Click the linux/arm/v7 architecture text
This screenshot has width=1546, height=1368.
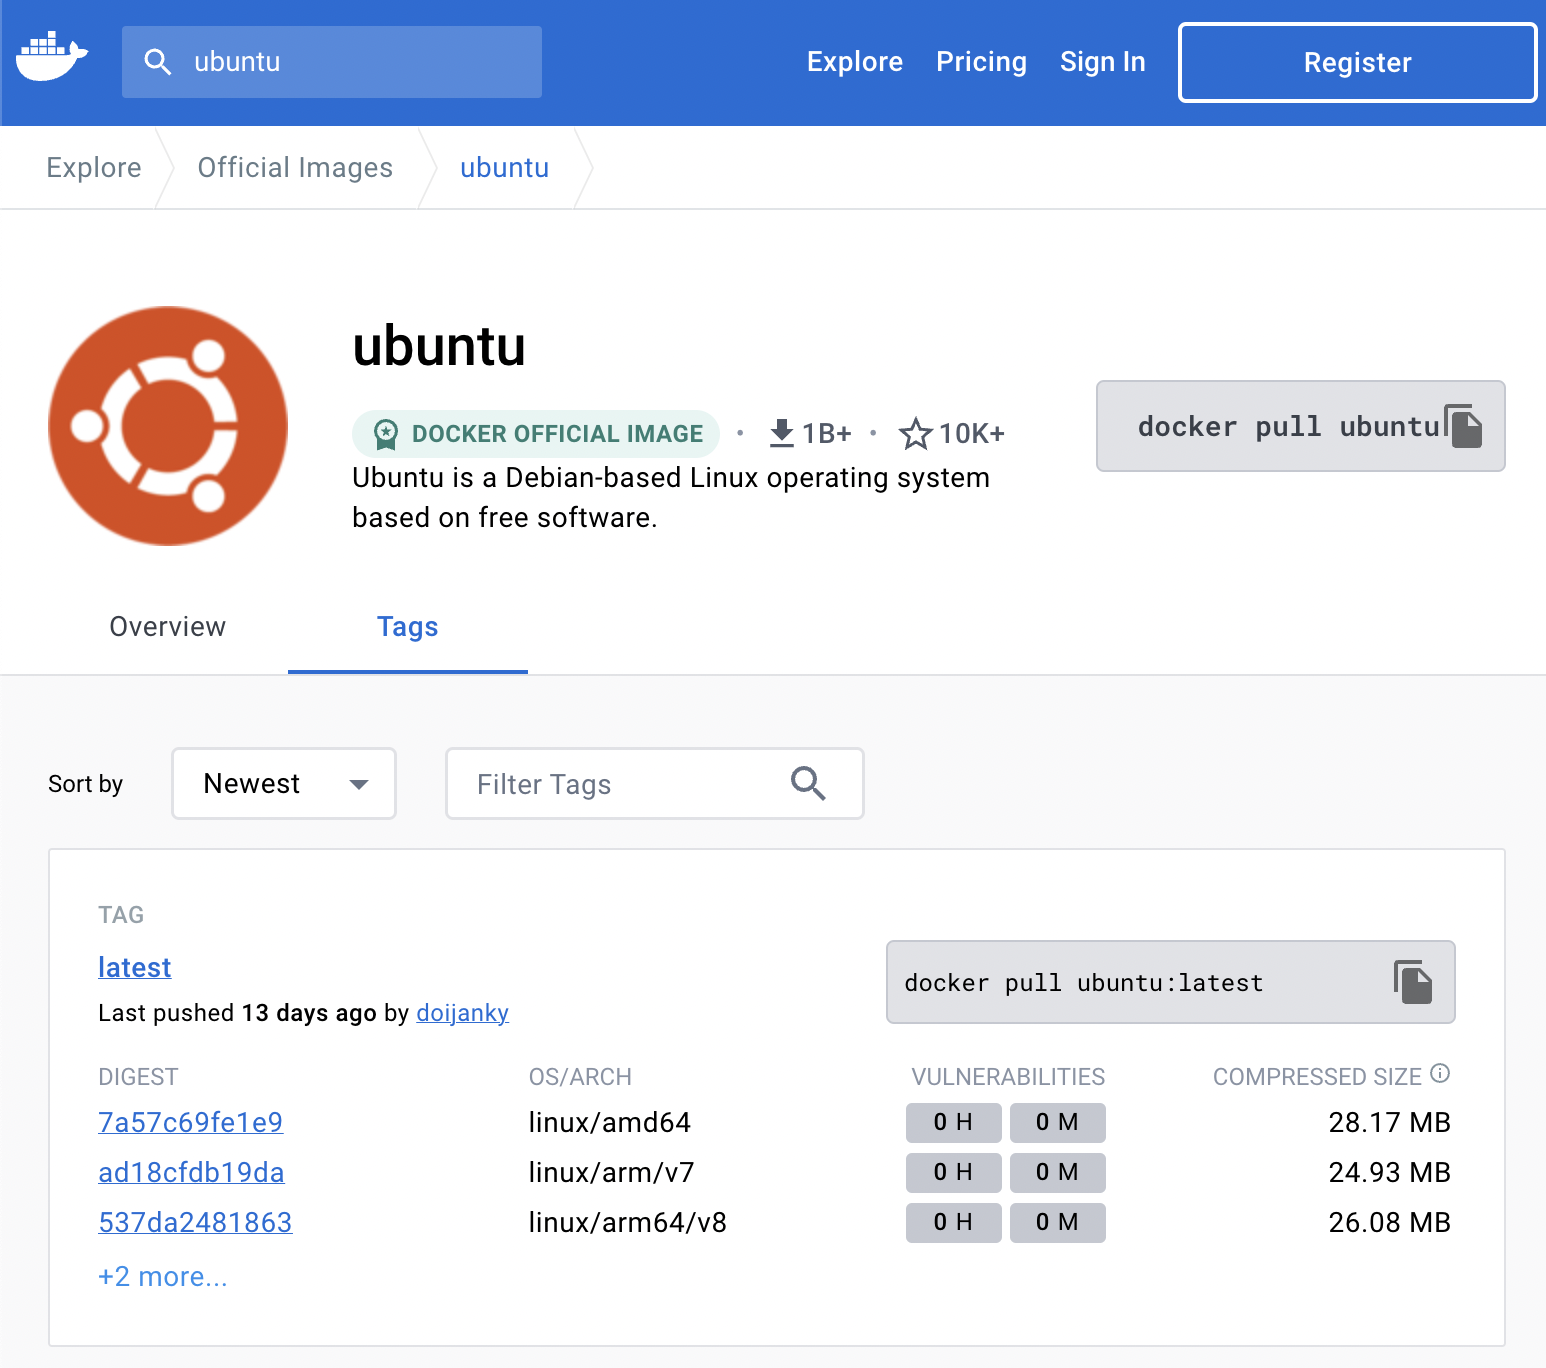click(611, 1172)
